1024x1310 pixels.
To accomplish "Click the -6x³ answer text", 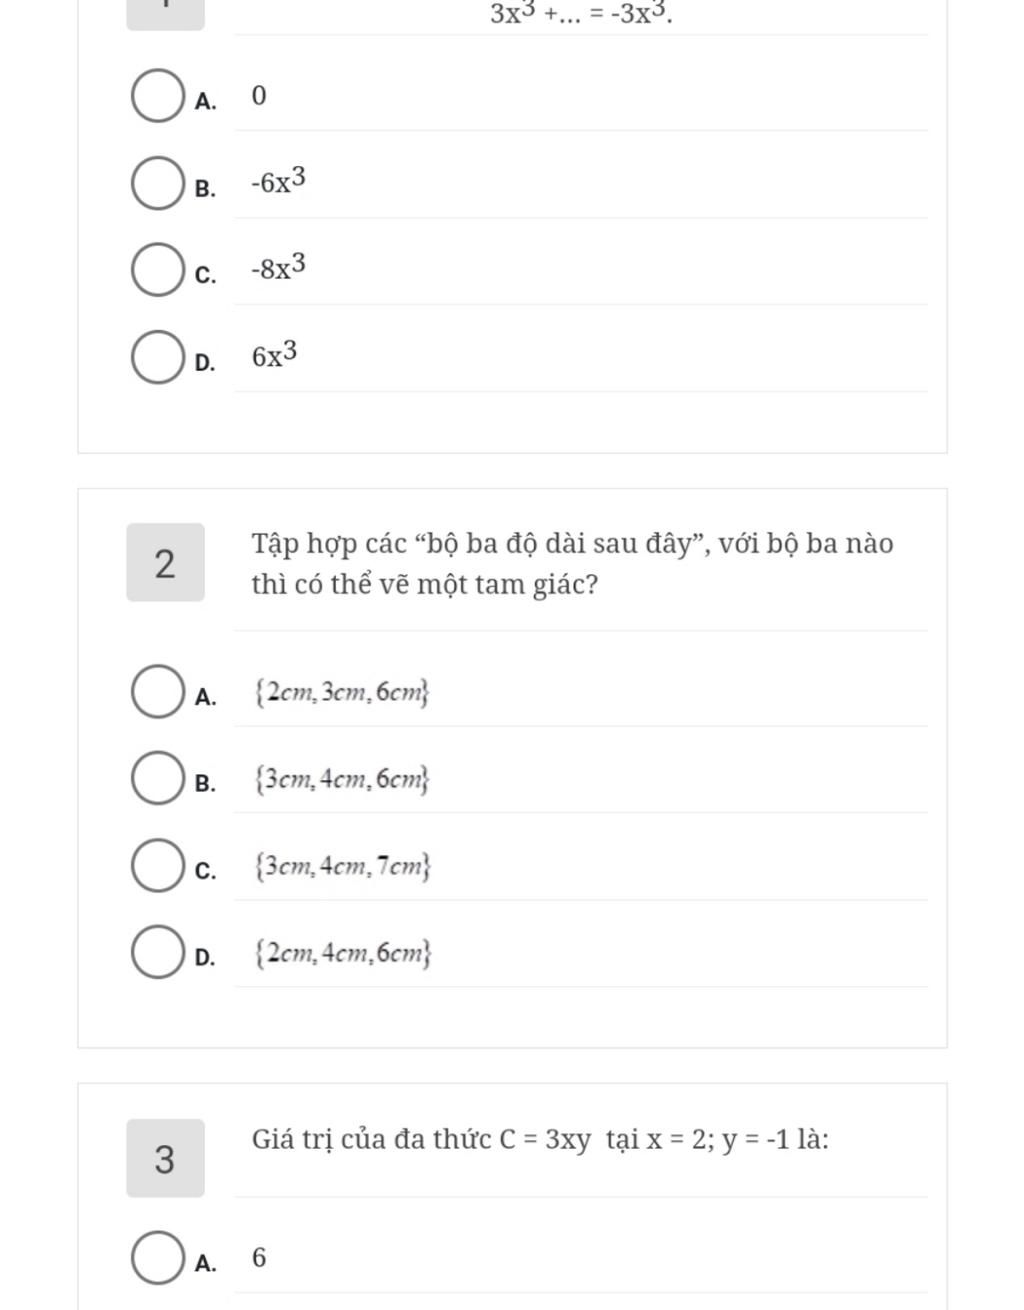I will tap(279, 181).
